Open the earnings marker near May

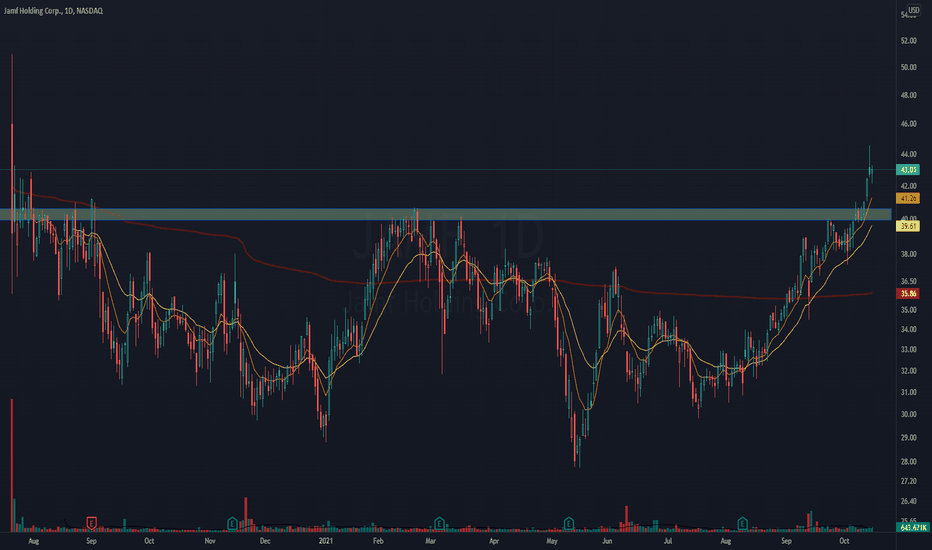tap(568, 523)
